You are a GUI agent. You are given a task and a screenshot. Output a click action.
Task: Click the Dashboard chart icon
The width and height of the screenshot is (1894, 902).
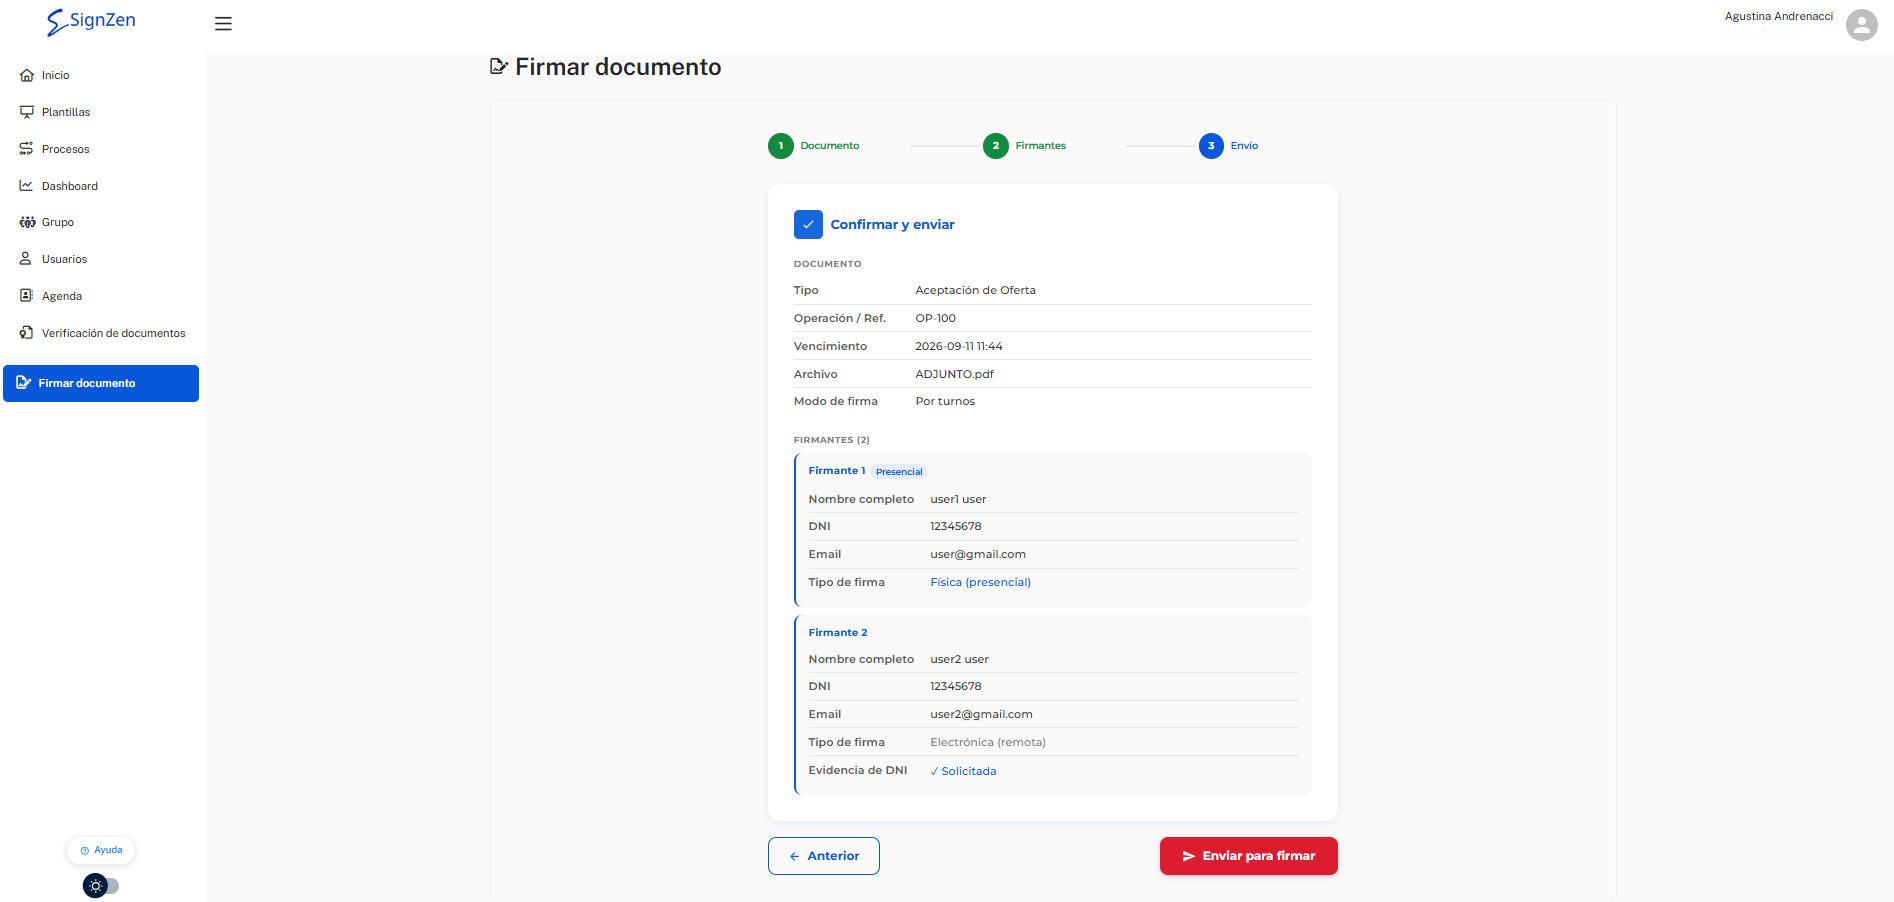[x=27, y=186]
